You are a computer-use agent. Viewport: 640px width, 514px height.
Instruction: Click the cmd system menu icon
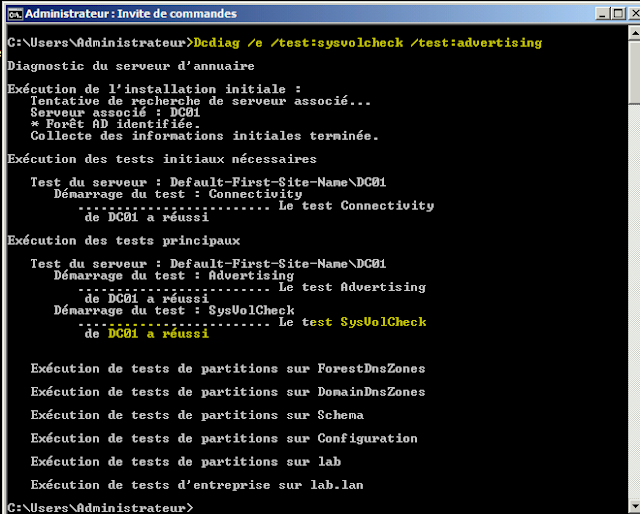[16, 14]
